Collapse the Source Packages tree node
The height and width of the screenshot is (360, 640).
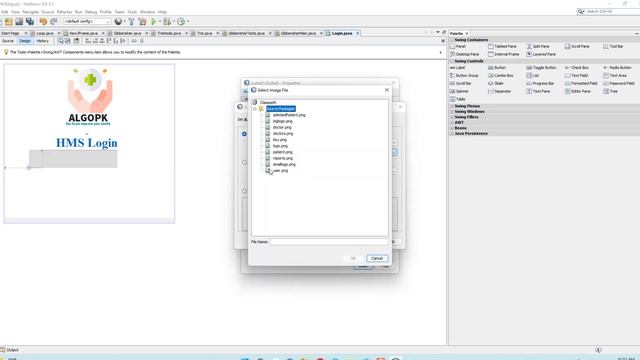(255, 109)
